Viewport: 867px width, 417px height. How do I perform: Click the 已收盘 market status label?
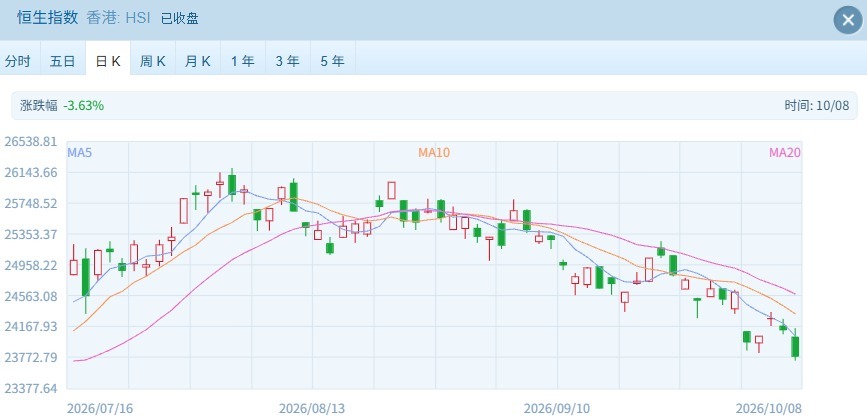pos(180,19)
